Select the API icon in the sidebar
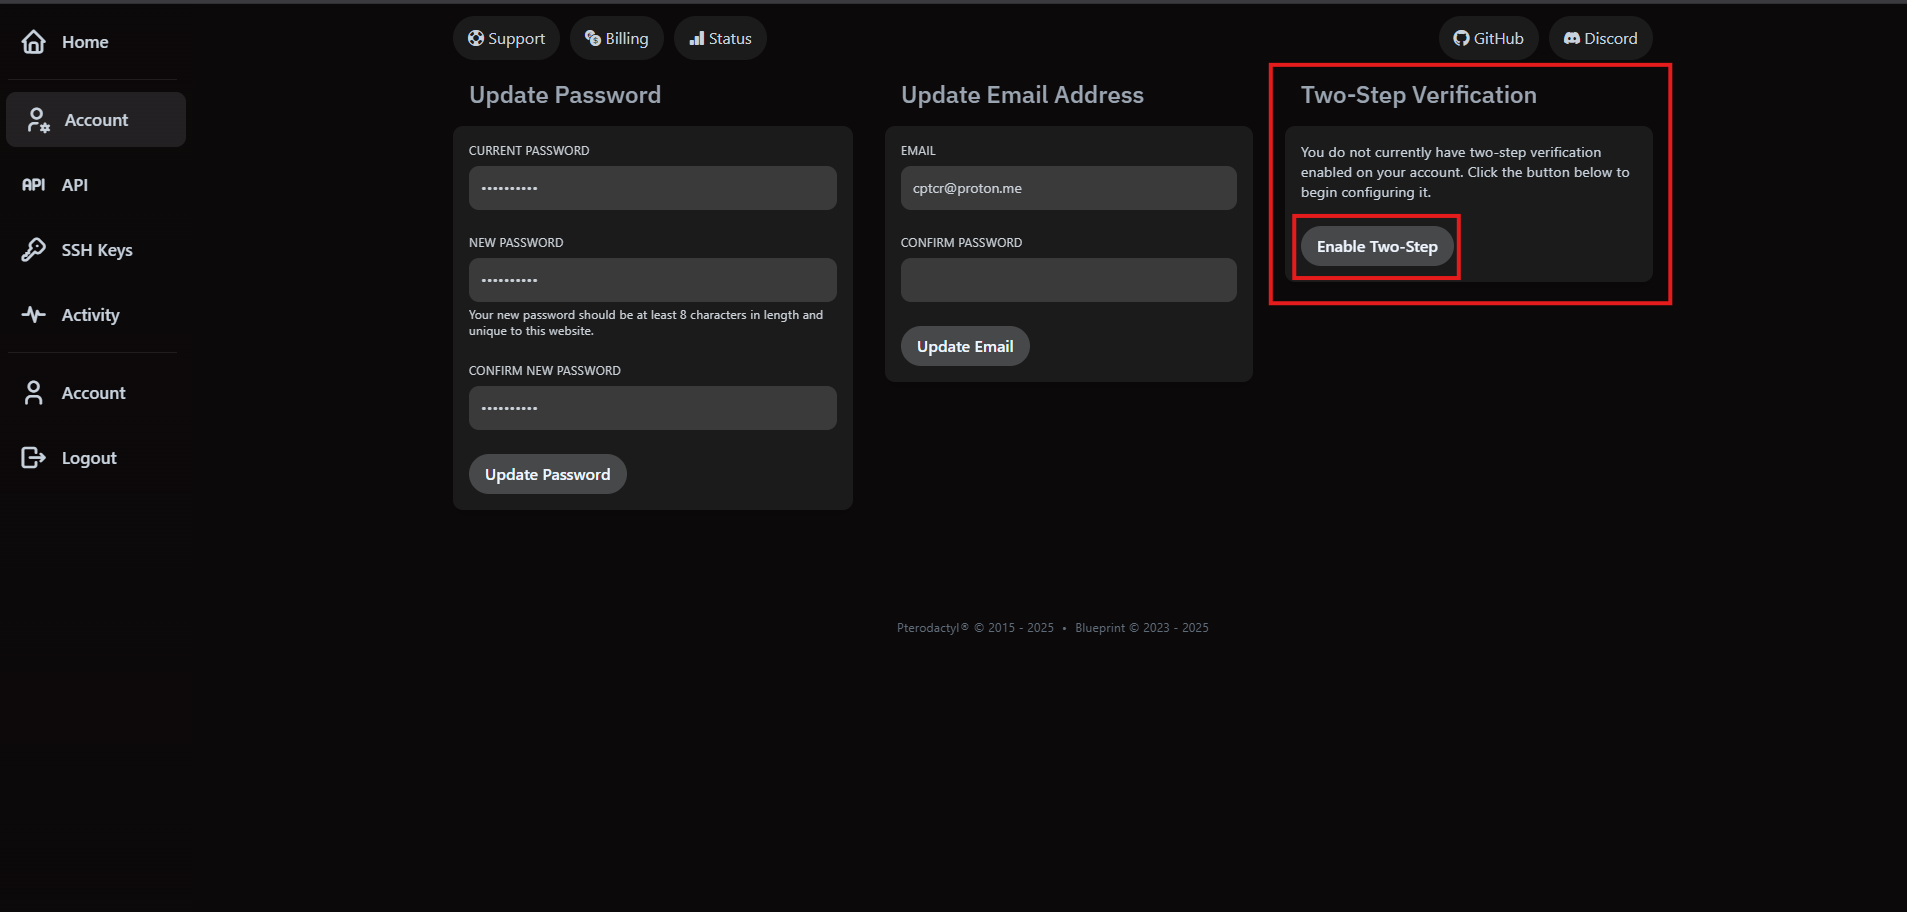The height and width of the screenshot is (912, 1907). pyautogui.click(x=33, y=184)
